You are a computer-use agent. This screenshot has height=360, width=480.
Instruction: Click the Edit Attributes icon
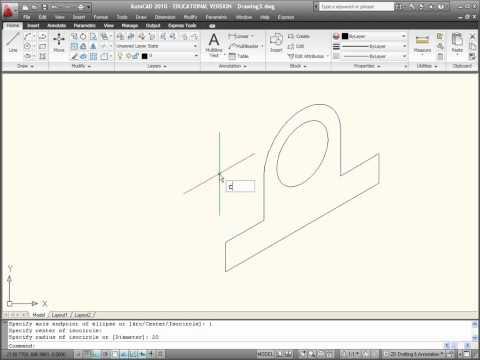tap(291, 56)
